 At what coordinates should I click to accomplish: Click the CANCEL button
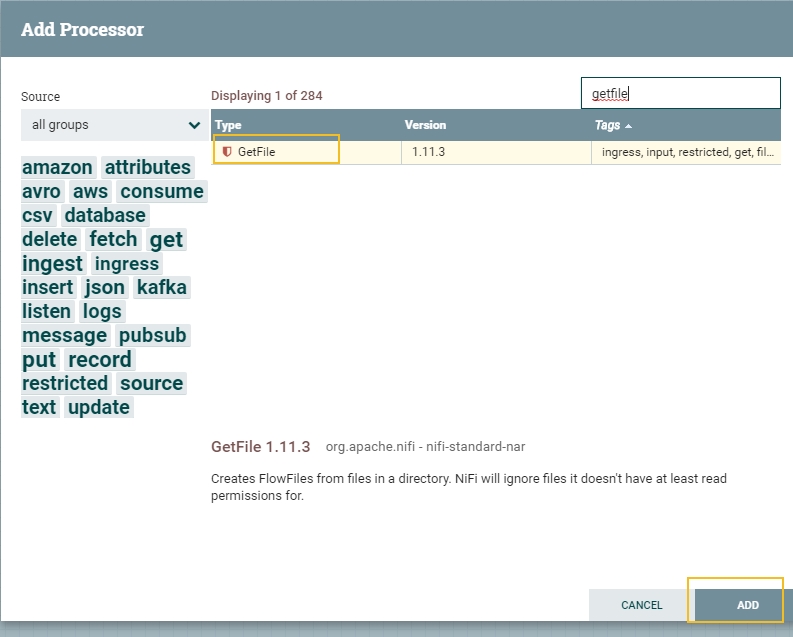[641, 605]
